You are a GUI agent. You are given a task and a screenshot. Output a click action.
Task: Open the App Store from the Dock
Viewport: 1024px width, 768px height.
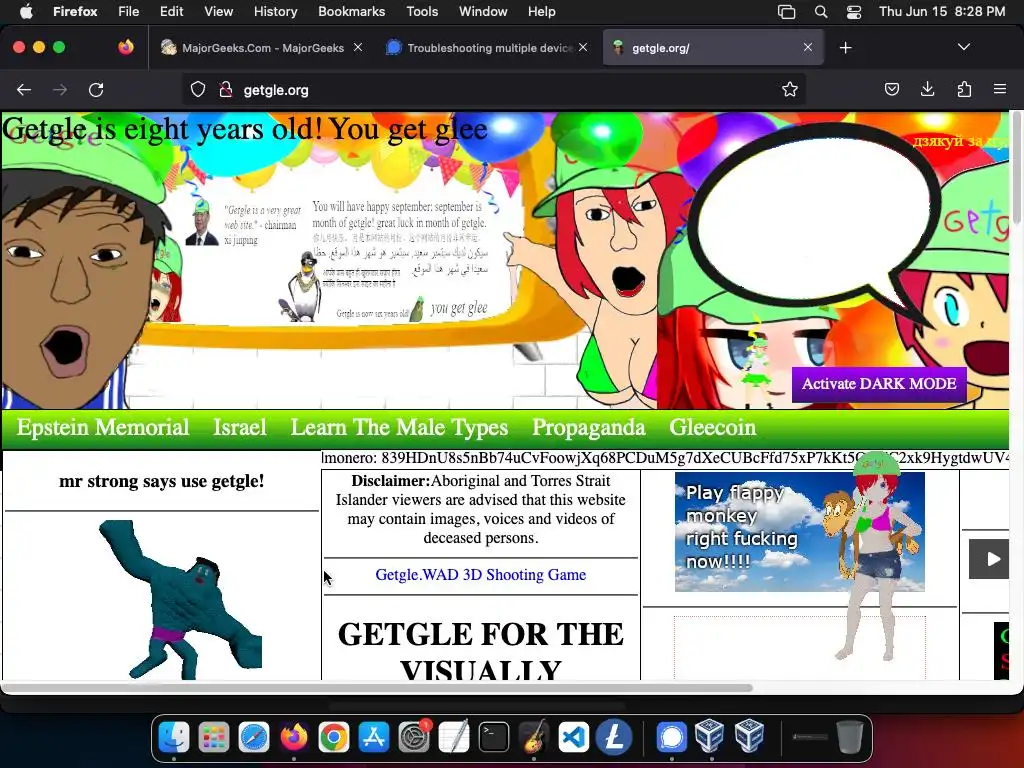[x=374, y=738]
